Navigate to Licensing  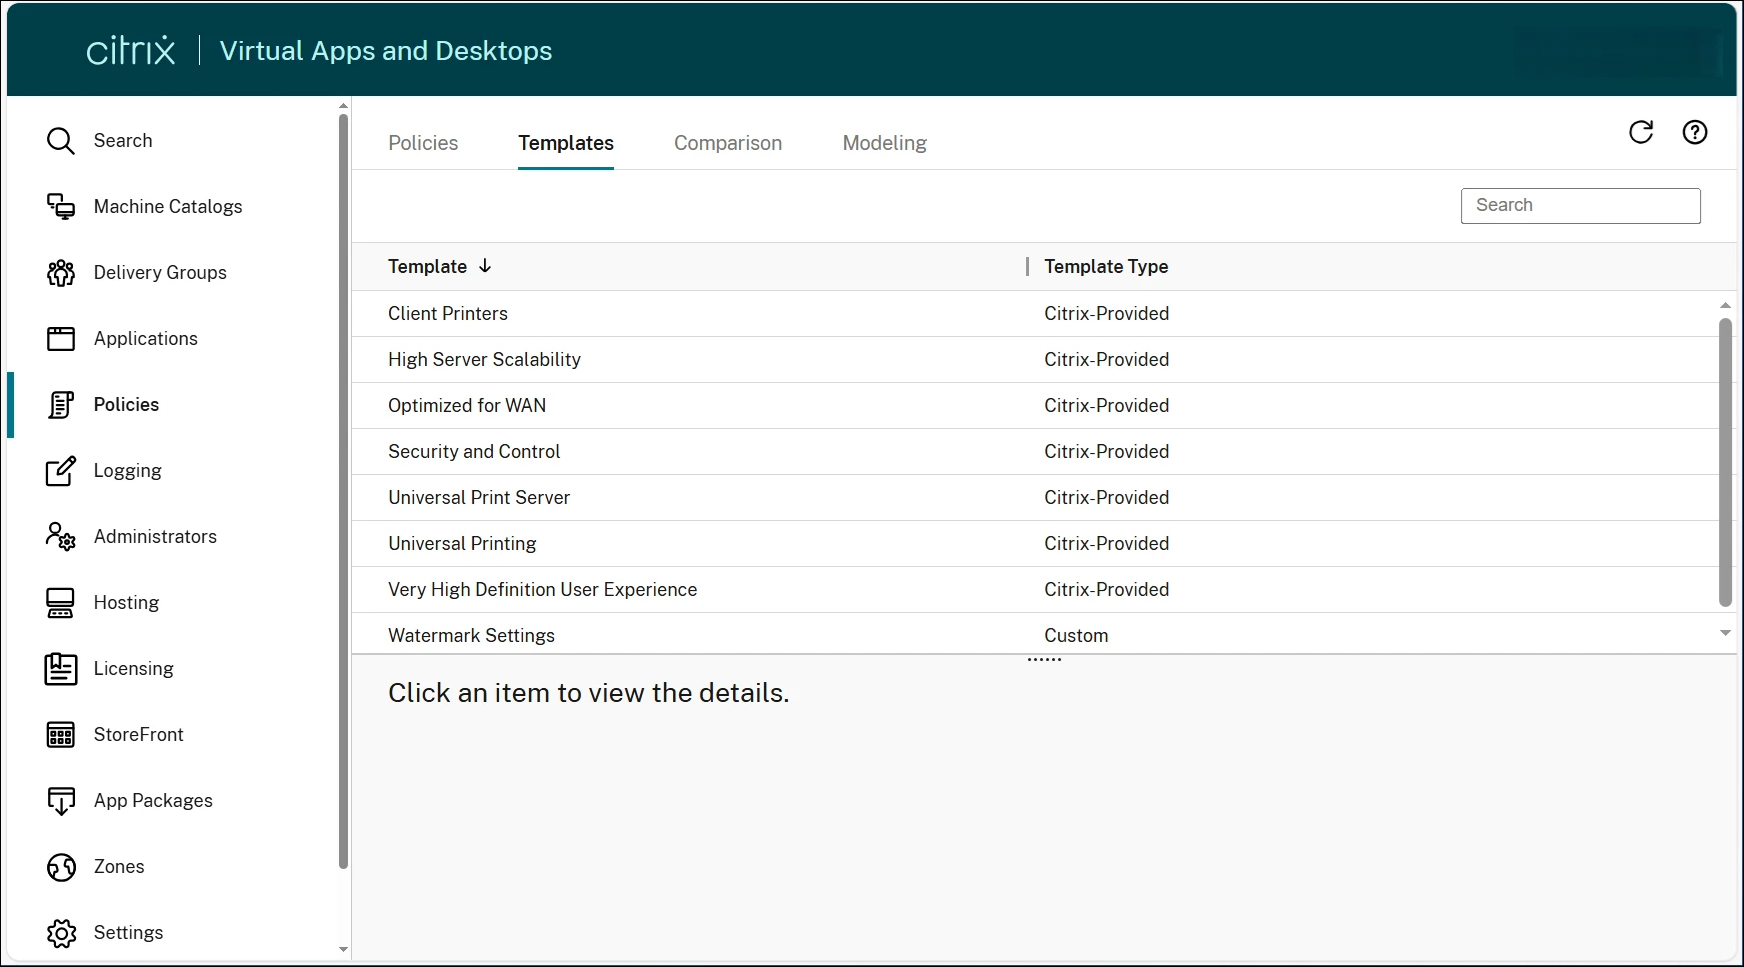[x=133, y=669]
